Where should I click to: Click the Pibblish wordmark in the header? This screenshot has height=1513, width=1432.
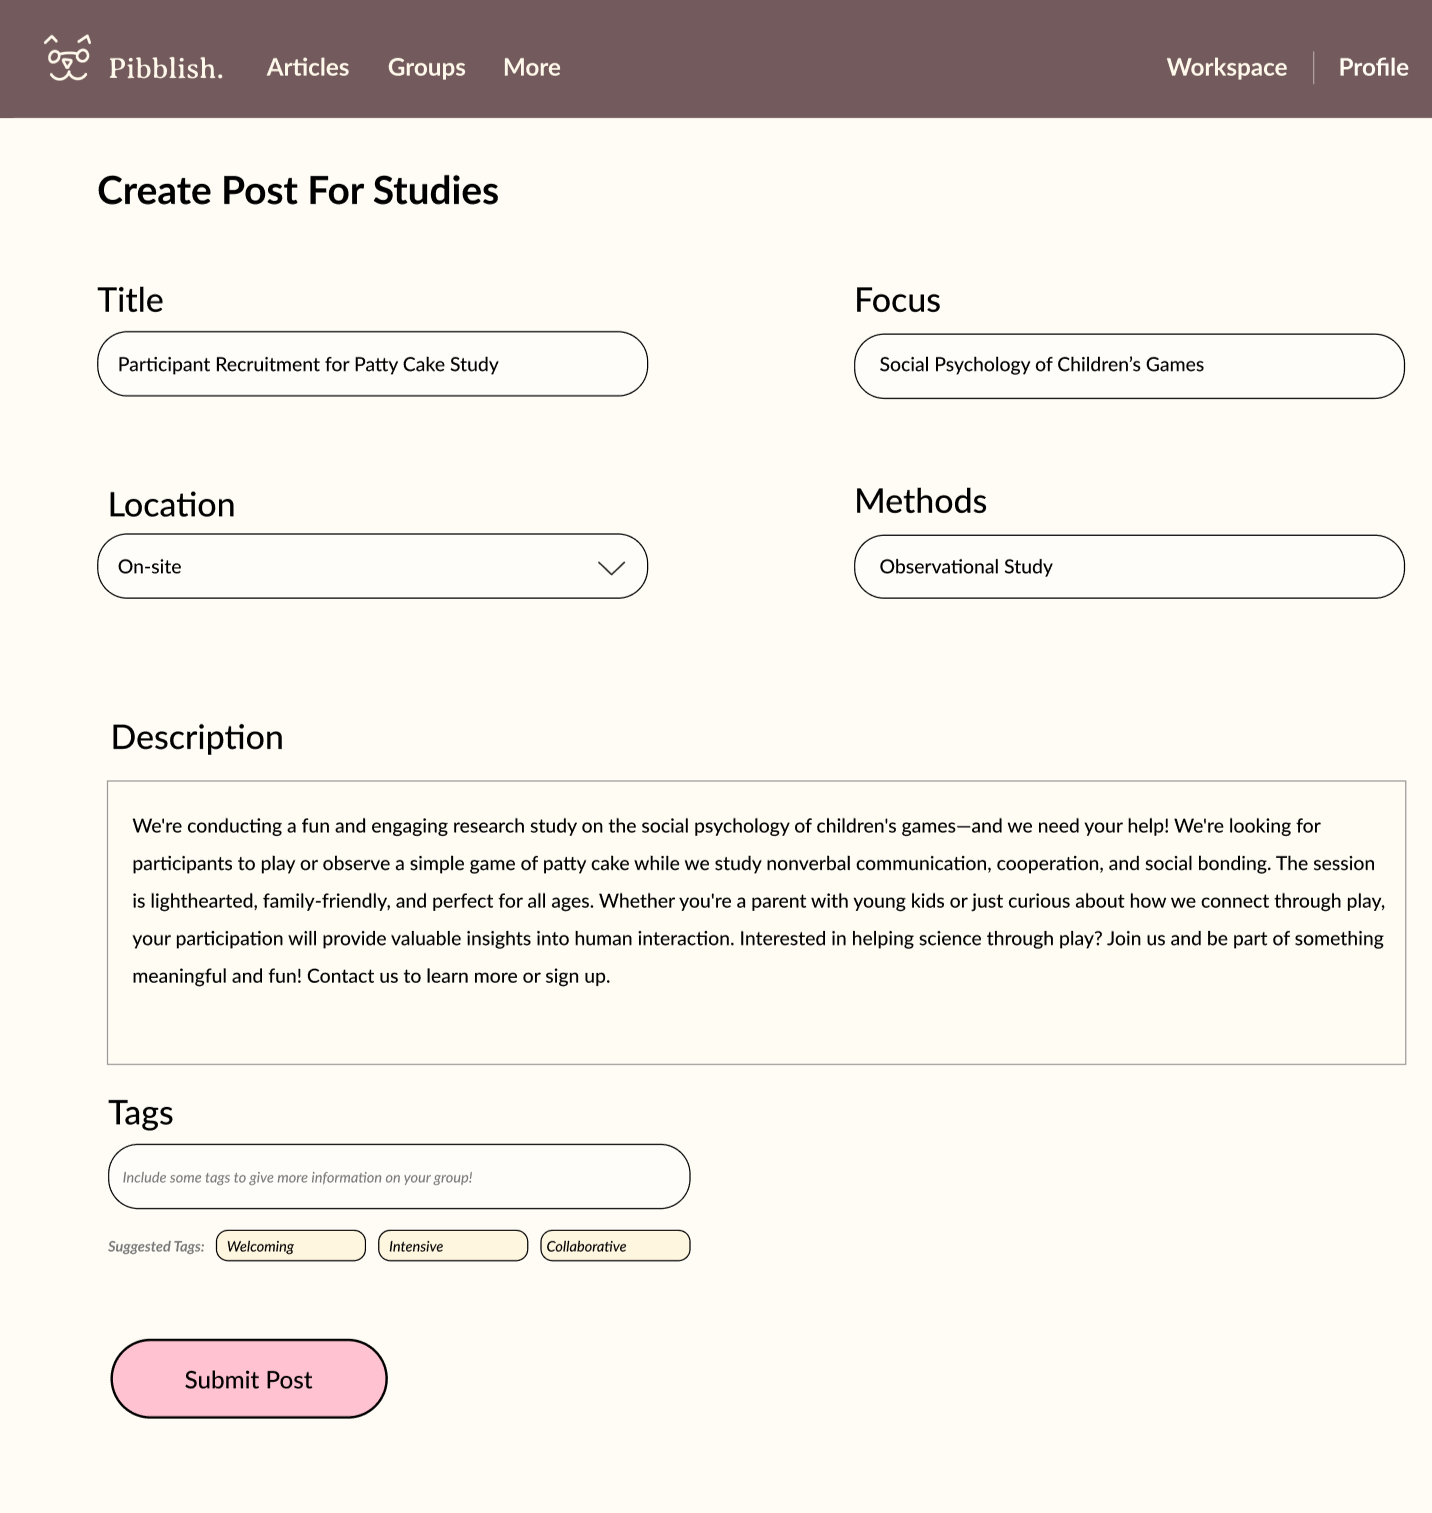coord(165,68)
